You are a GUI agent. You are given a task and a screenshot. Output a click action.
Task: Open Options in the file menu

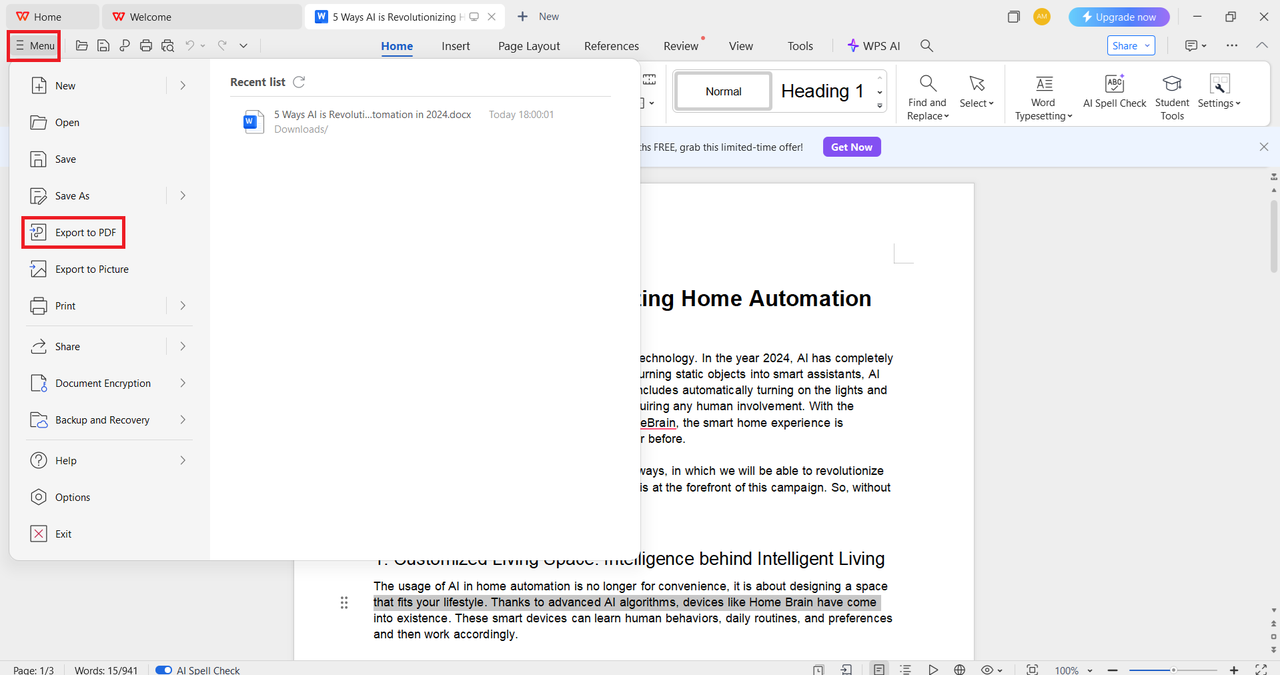click(x=72, y=498)
